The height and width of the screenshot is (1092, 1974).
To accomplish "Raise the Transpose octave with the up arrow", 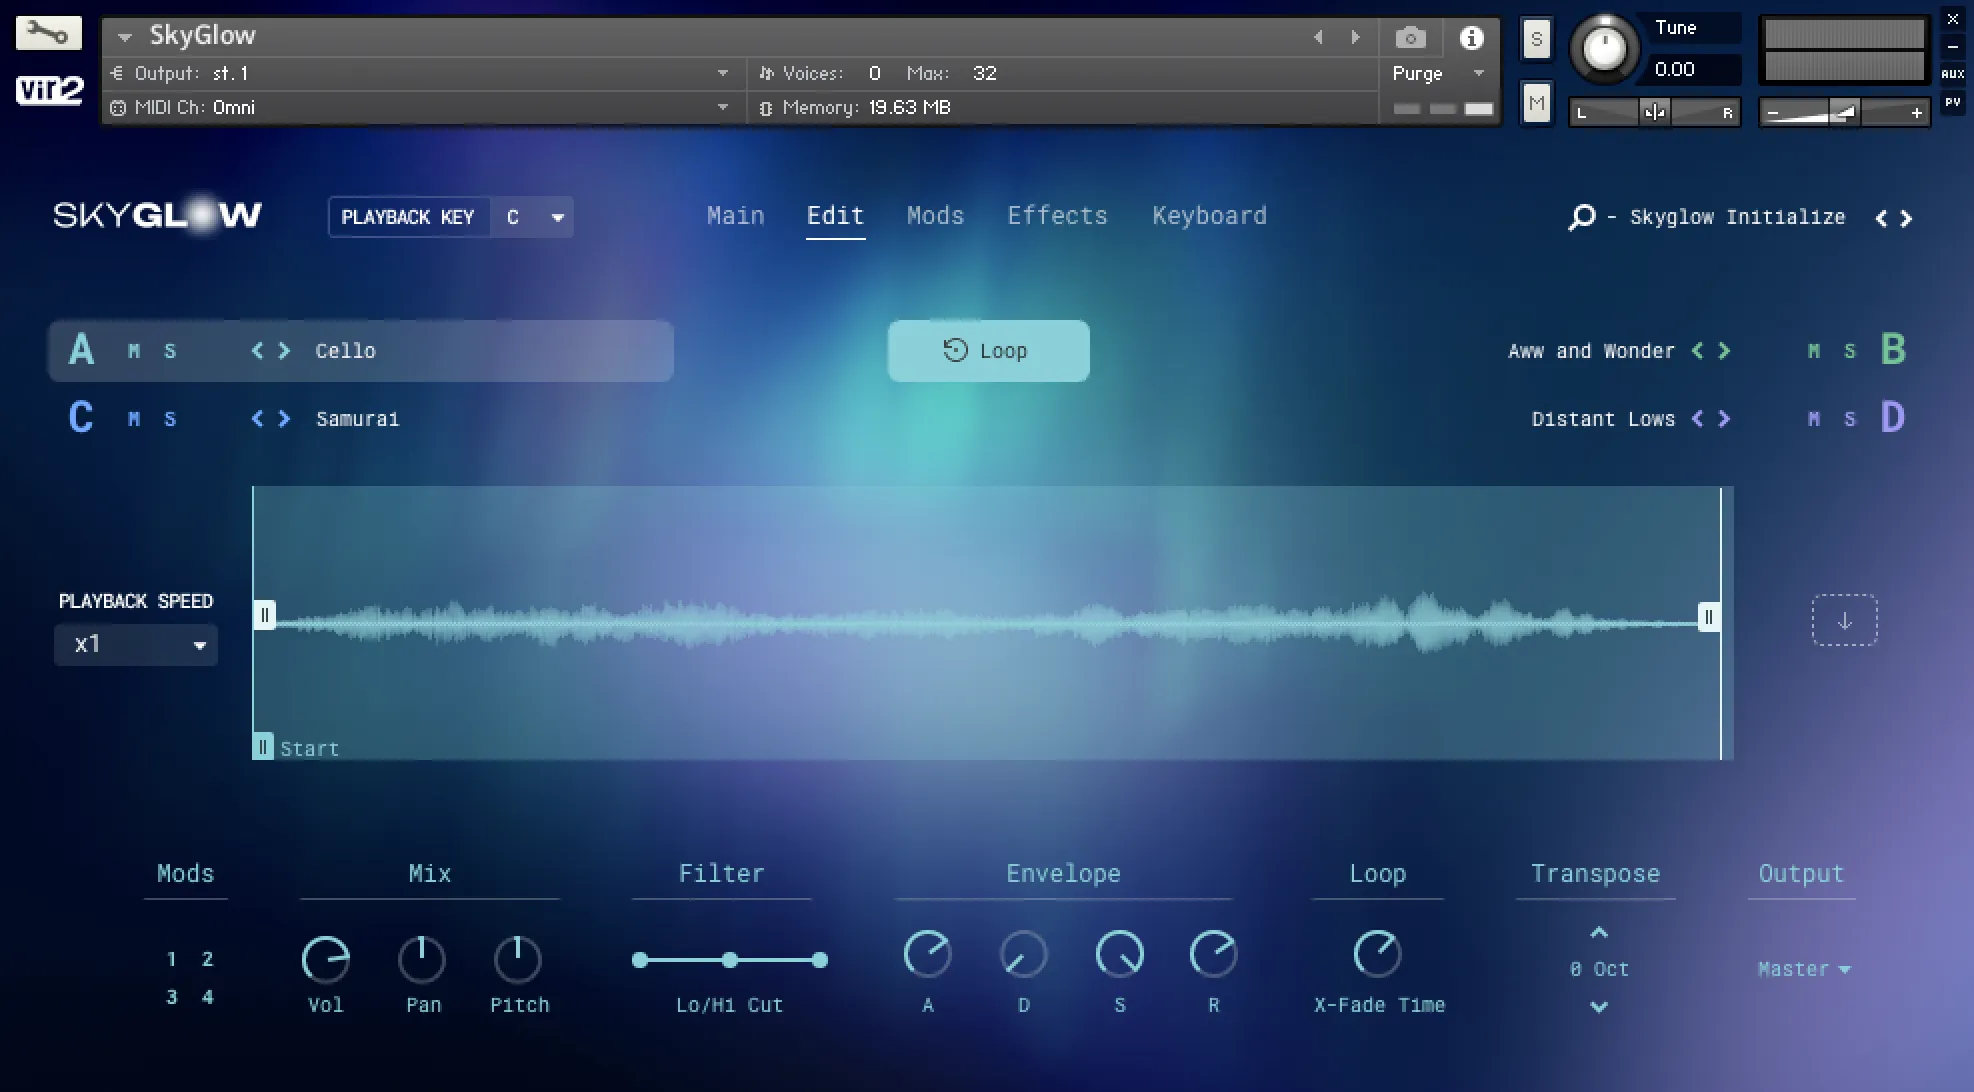I will (x=1598, y=931).
